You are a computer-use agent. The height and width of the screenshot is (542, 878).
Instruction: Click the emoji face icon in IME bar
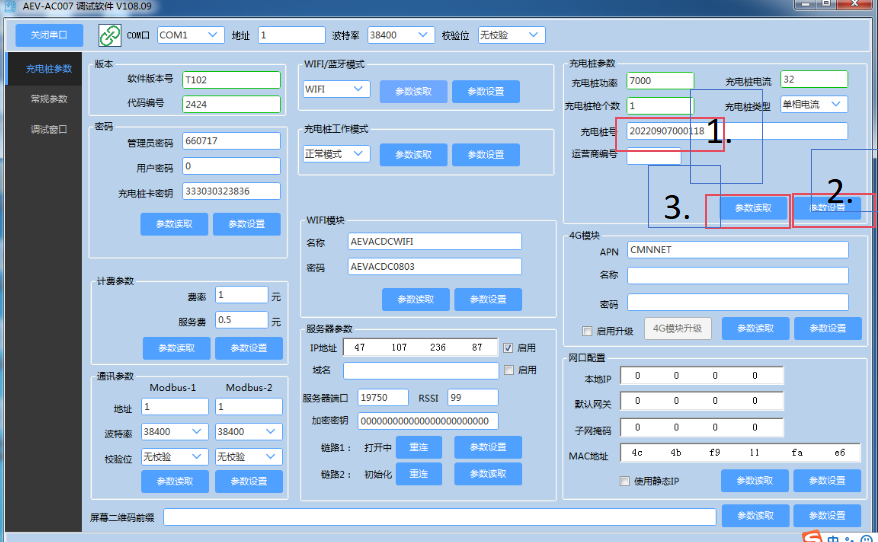[868, 538]
